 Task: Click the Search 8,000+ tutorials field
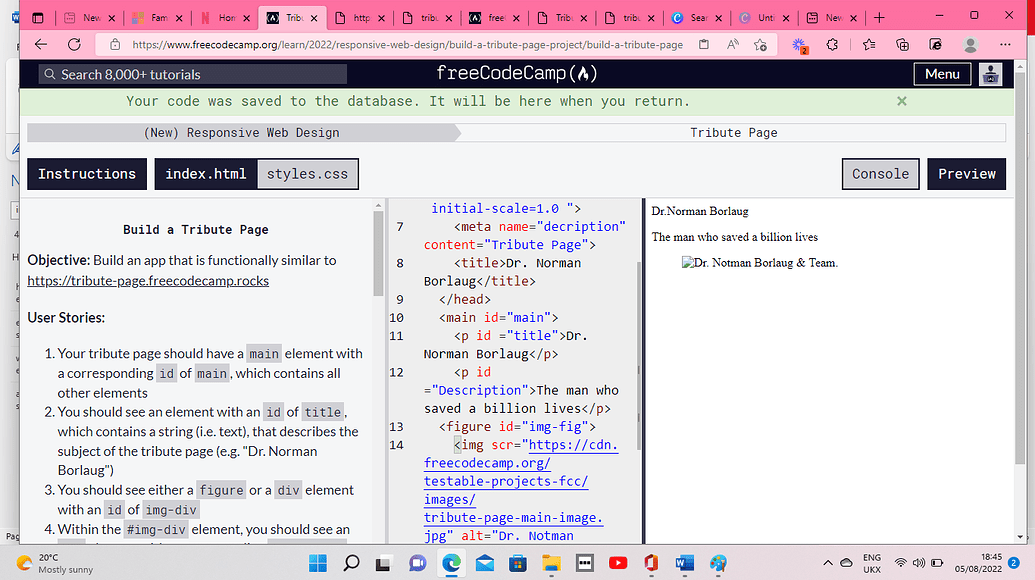click(190, 73)
